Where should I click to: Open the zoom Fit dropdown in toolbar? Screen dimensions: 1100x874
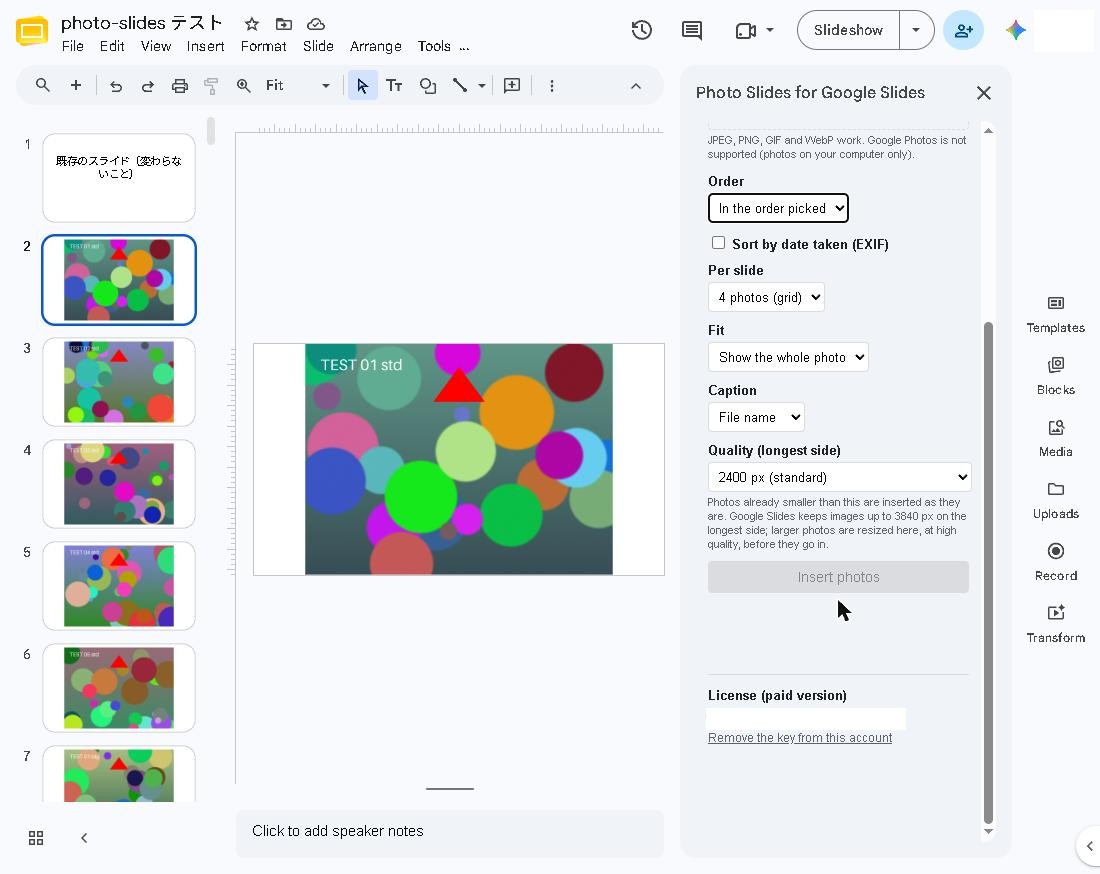click(297, 86)
